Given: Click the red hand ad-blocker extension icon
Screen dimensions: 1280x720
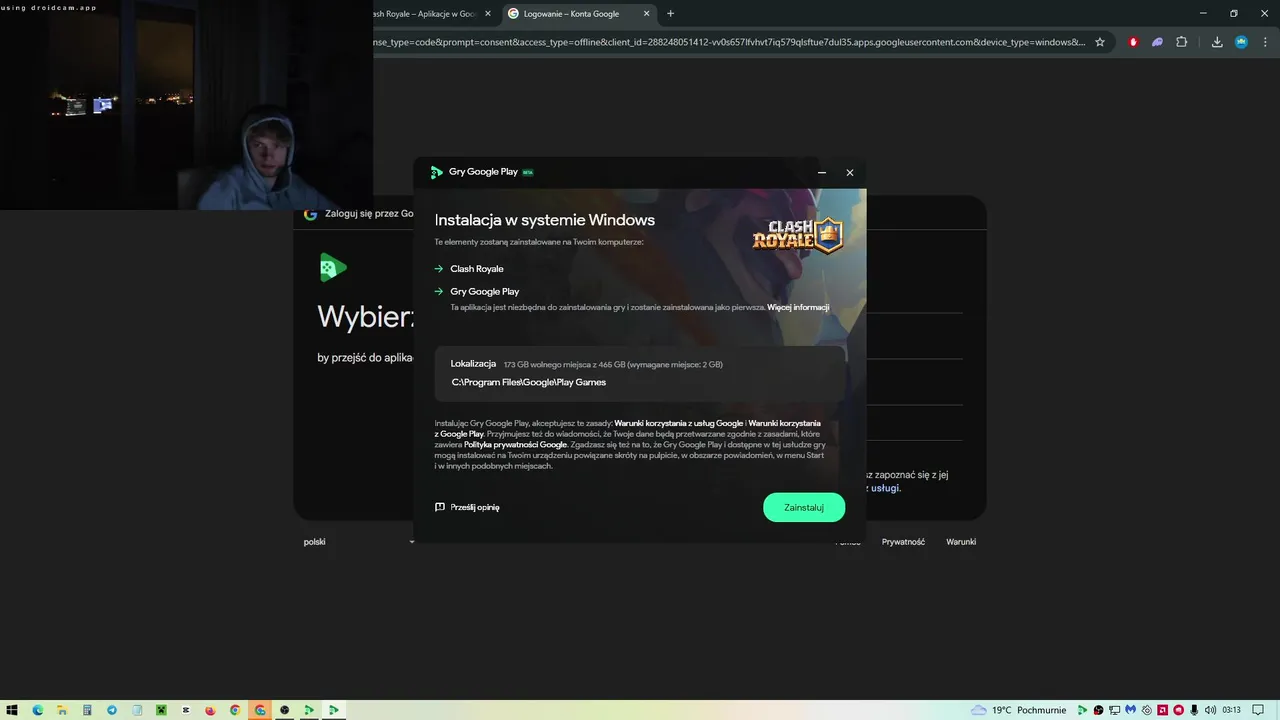Looking at the screenshot, I should point(1133,42).
